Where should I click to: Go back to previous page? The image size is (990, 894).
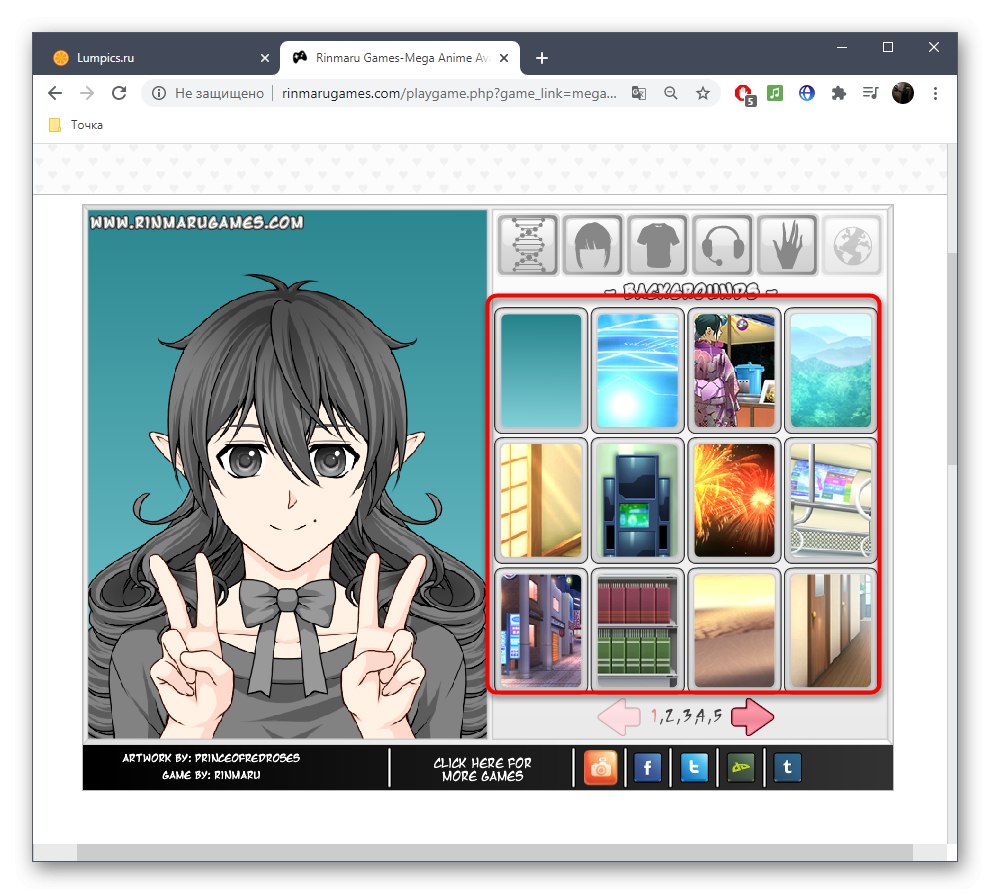coord(55,93)
